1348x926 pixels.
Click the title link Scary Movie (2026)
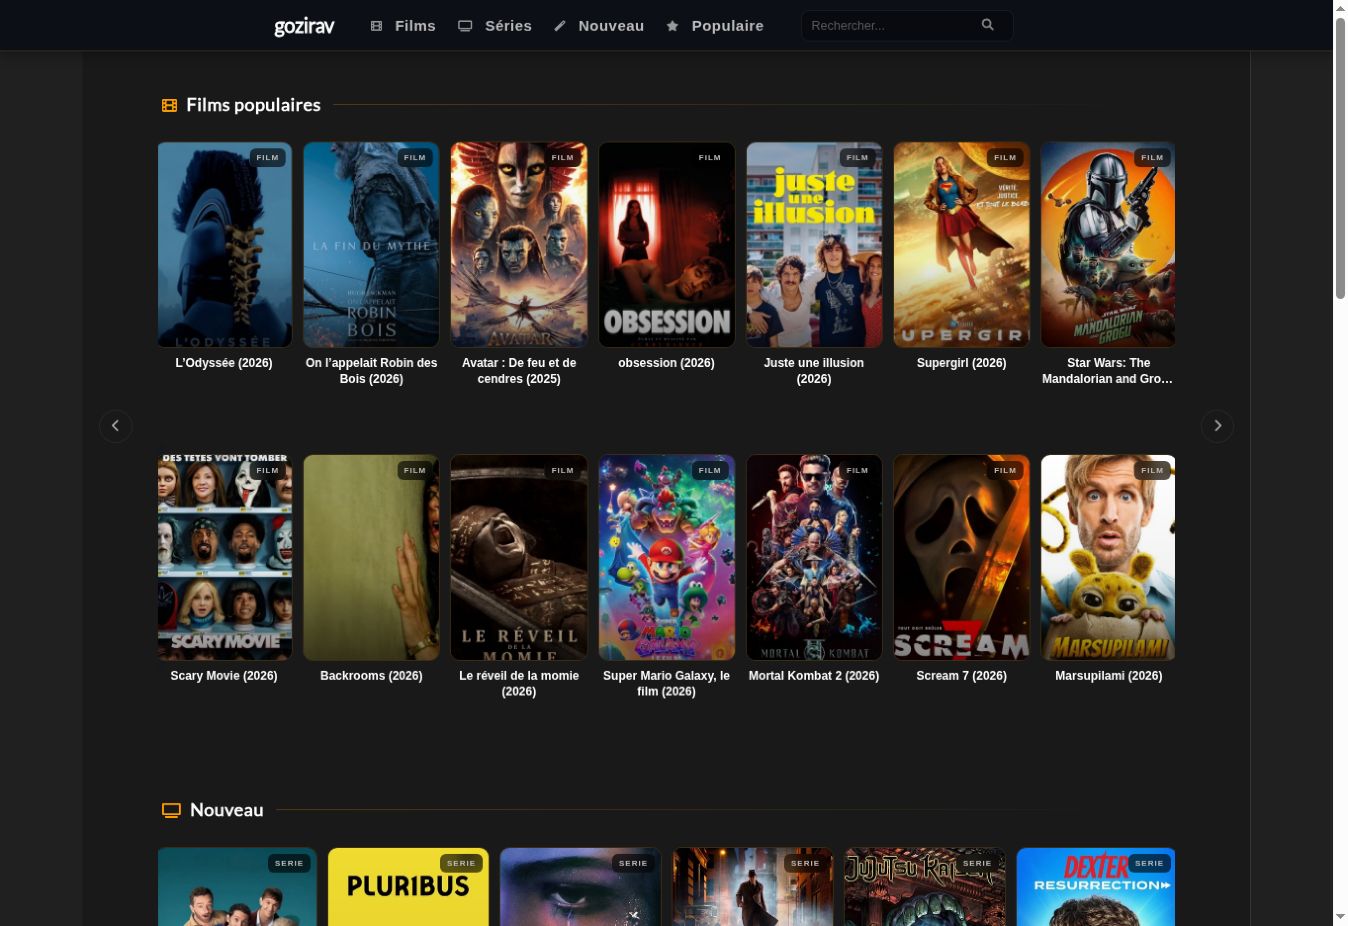click(x=224, y=676)
